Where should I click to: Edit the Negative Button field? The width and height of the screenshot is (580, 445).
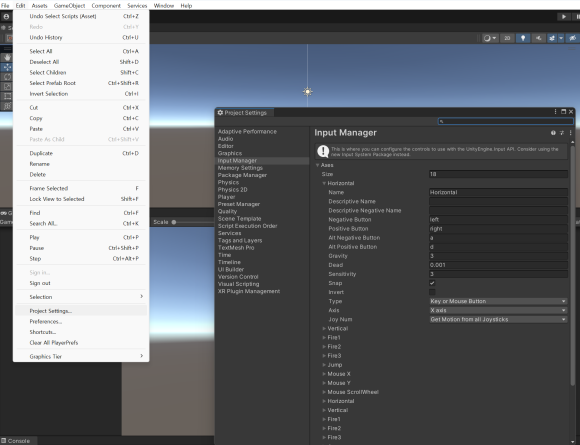click(498, 219)
